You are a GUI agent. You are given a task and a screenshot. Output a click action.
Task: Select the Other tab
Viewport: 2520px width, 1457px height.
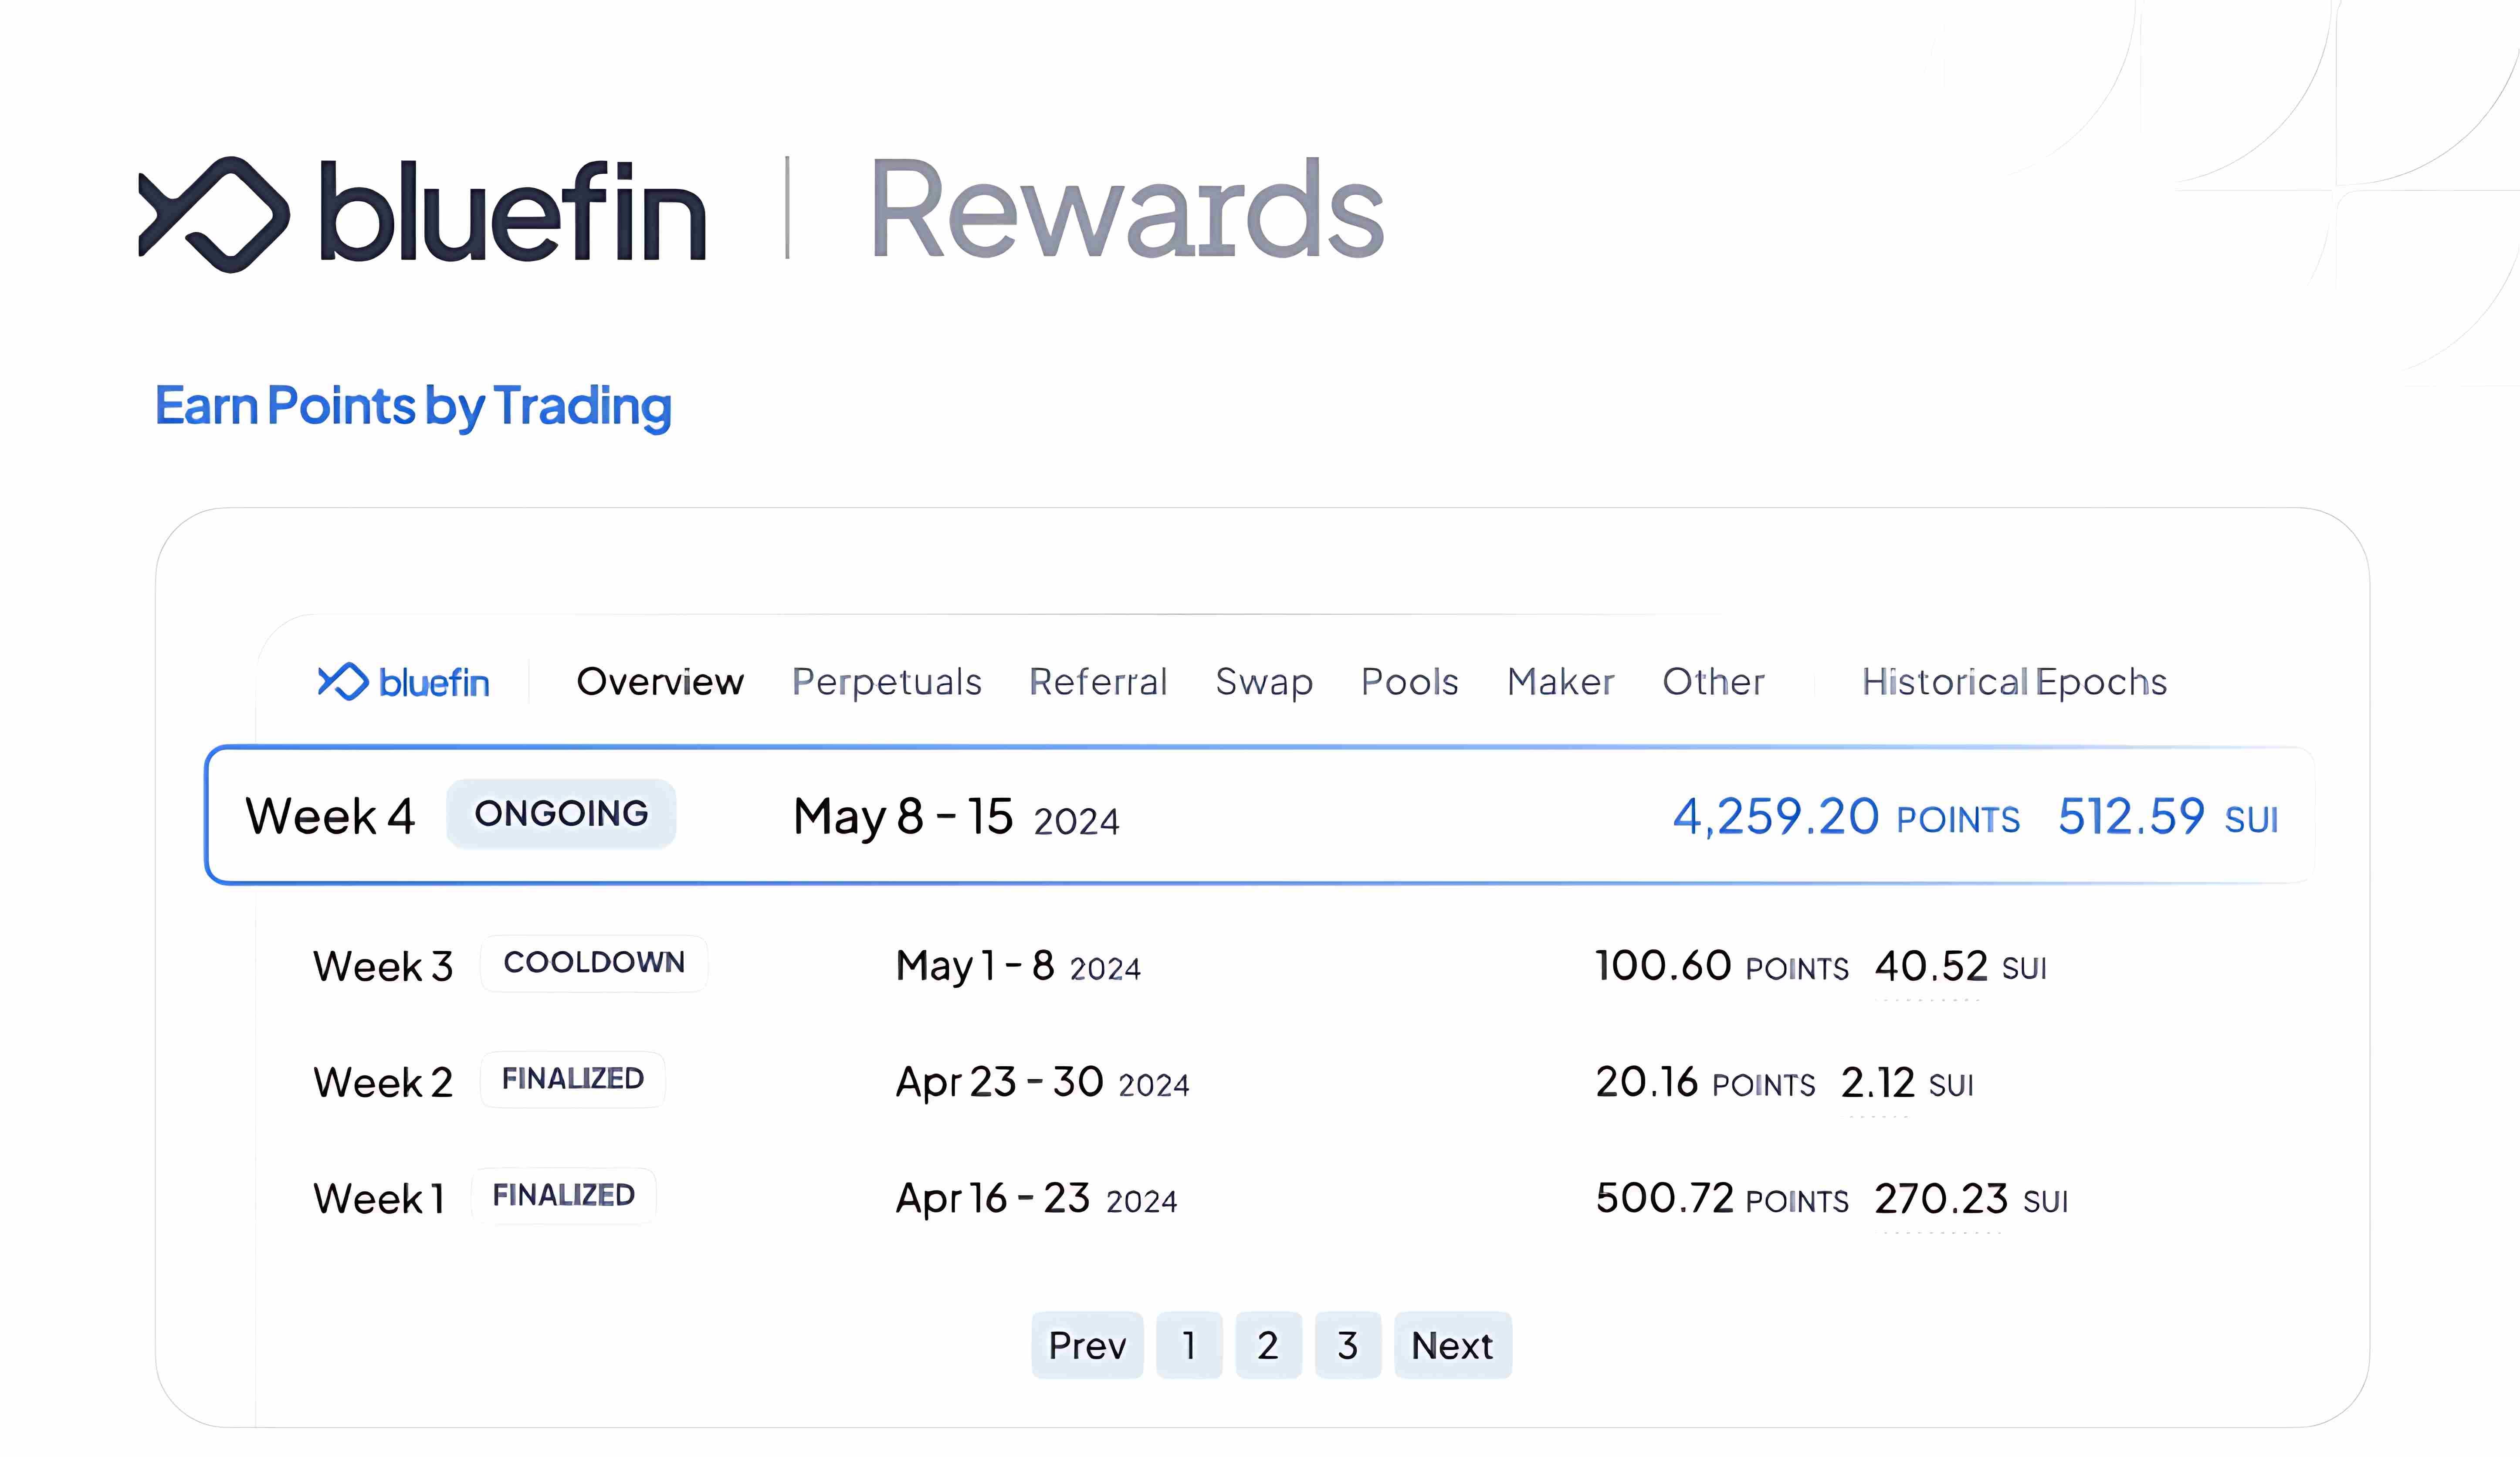pos(1713,682)
